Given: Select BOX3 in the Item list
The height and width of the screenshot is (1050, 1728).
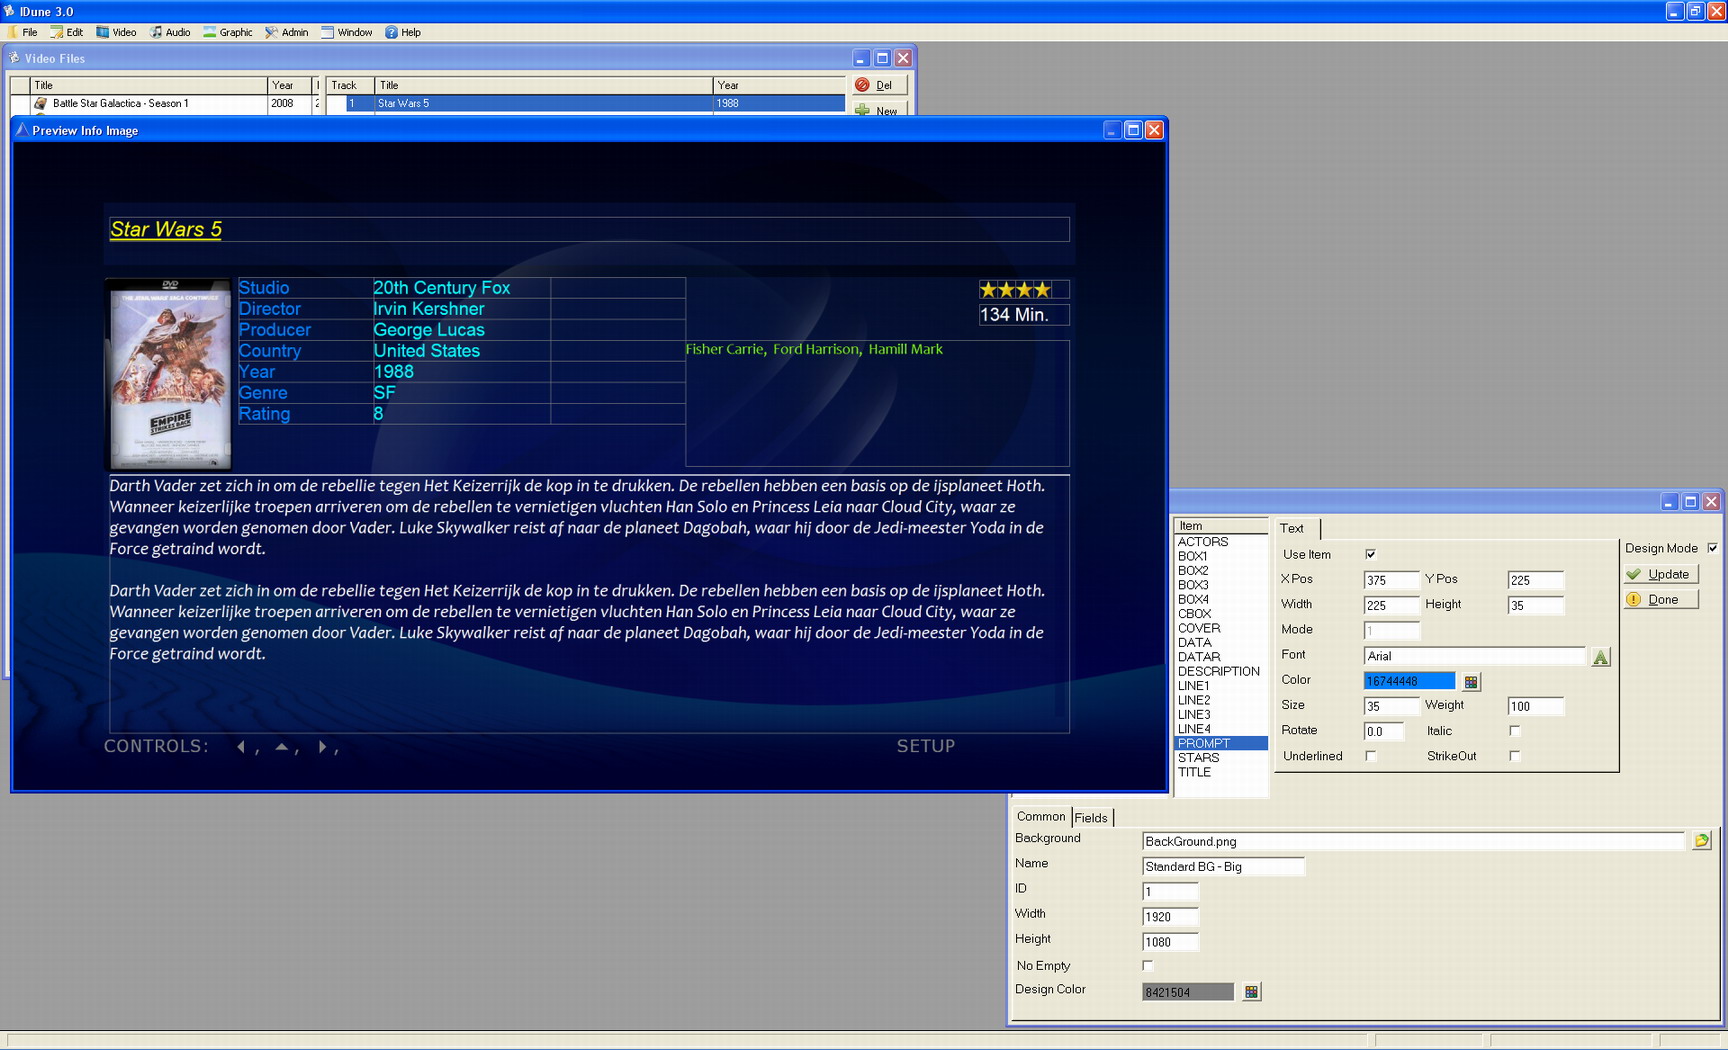Looking at the screenshot, I should point(1221,585).
